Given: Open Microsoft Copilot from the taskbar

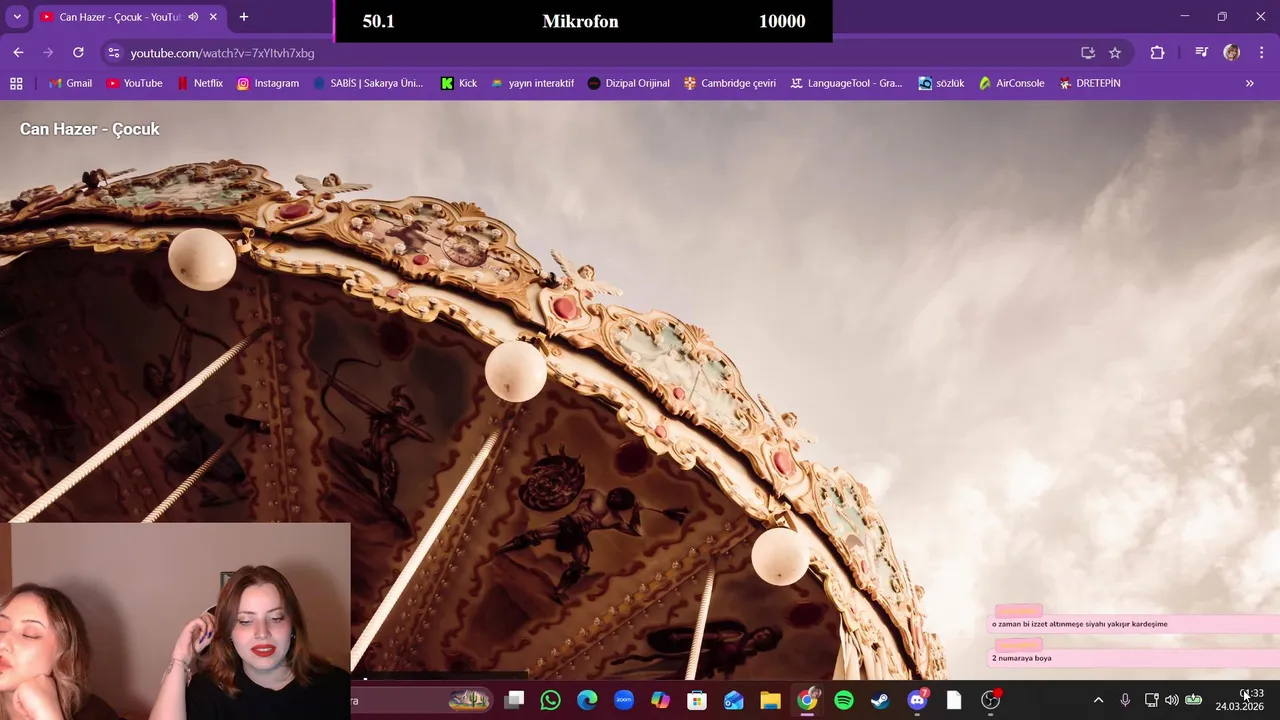Looking at the screenshot, I should click(x=660, y=700).
